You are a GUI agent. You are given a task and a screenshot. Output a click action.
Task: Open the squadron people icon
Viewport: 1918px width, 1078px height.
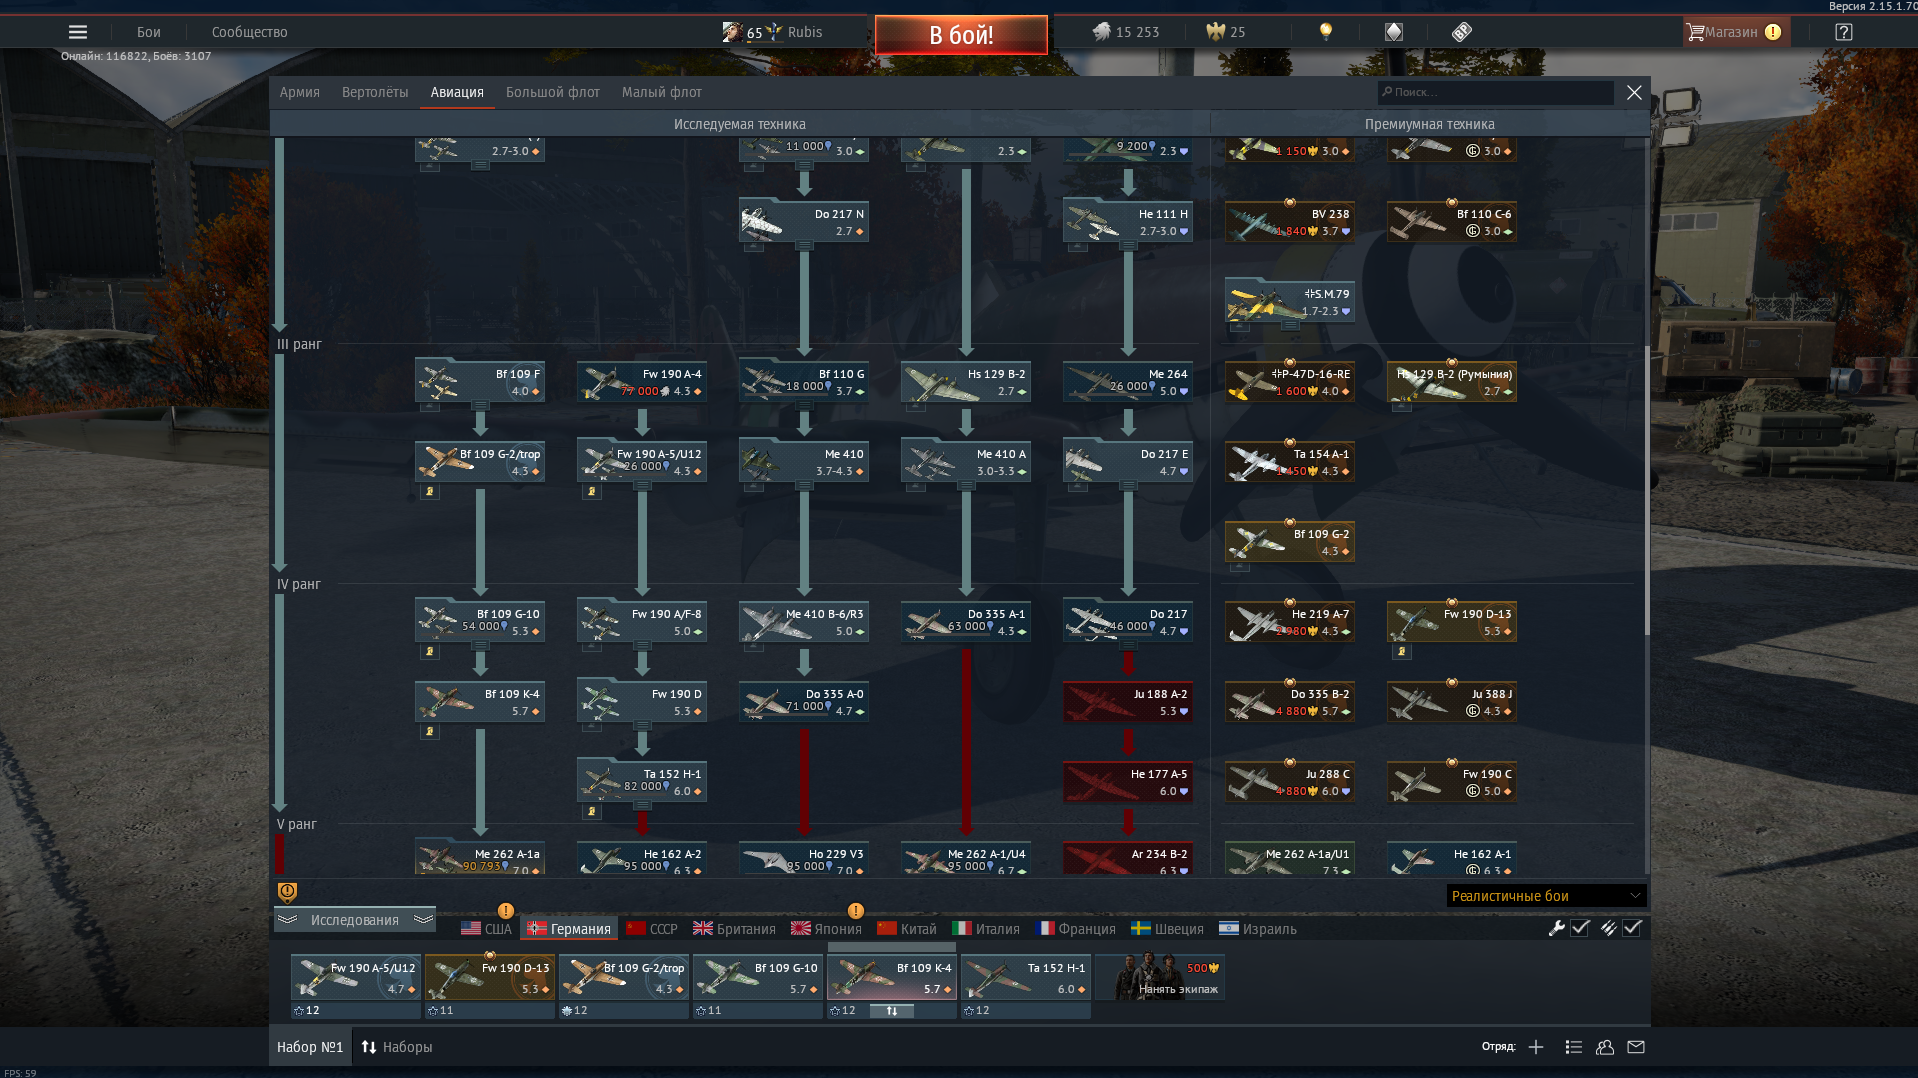[x=1605, y=1047]
